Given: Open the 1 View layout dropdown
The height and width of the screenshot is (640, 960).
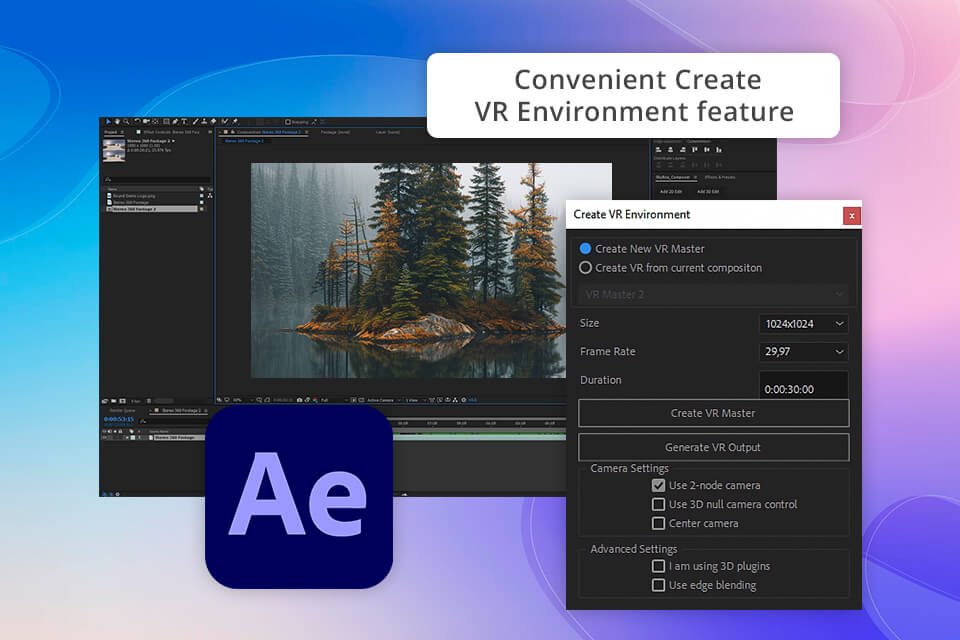Looking at the screenshot, I should [x=416, y=400].
